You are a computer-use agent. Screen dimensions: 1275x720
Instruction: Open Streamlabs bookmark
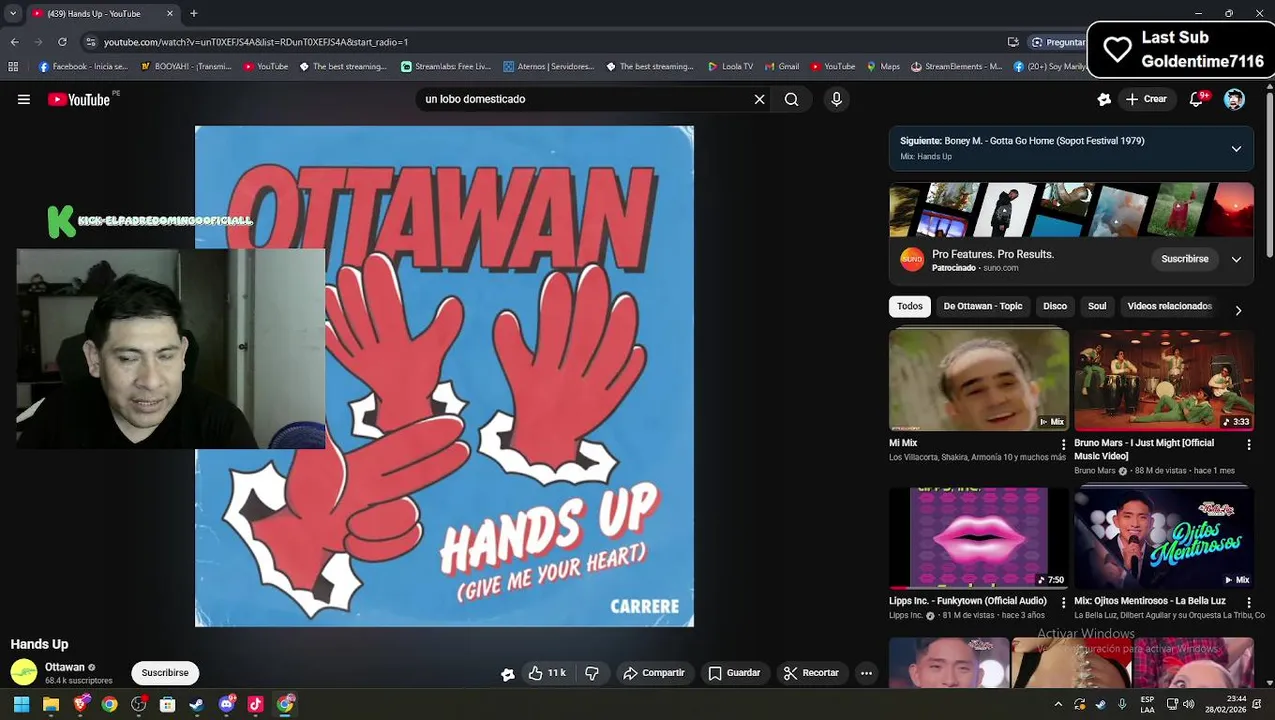[446, 67]
